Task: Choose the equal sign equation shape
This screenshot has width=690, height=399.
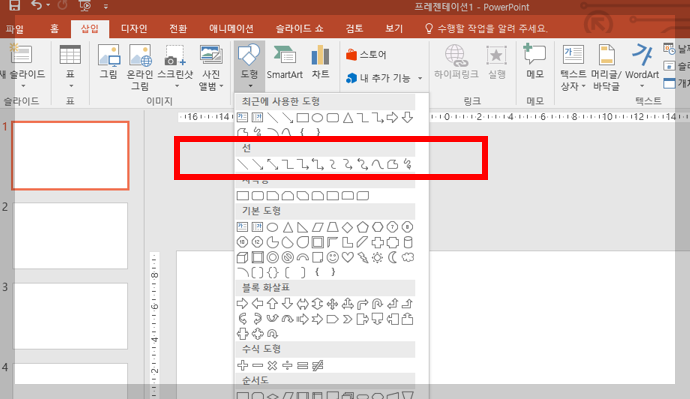Action: pyautogui.click(x=302, y=365)
